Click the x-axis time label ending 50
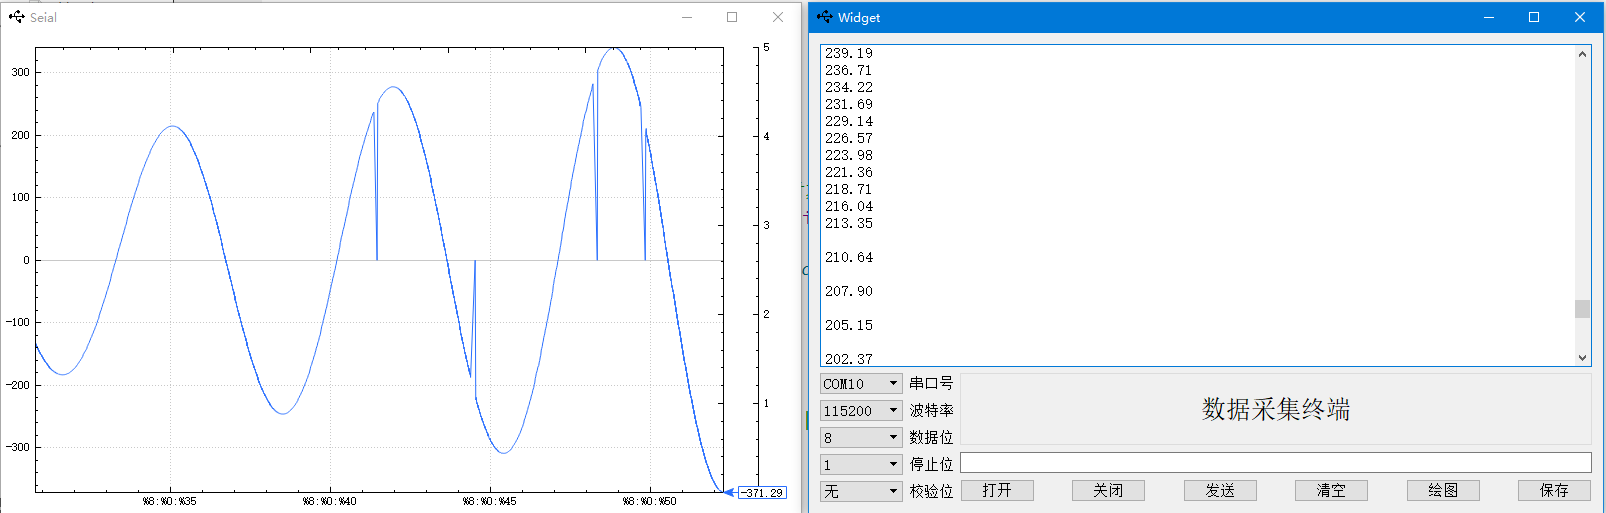 point(650,501)
